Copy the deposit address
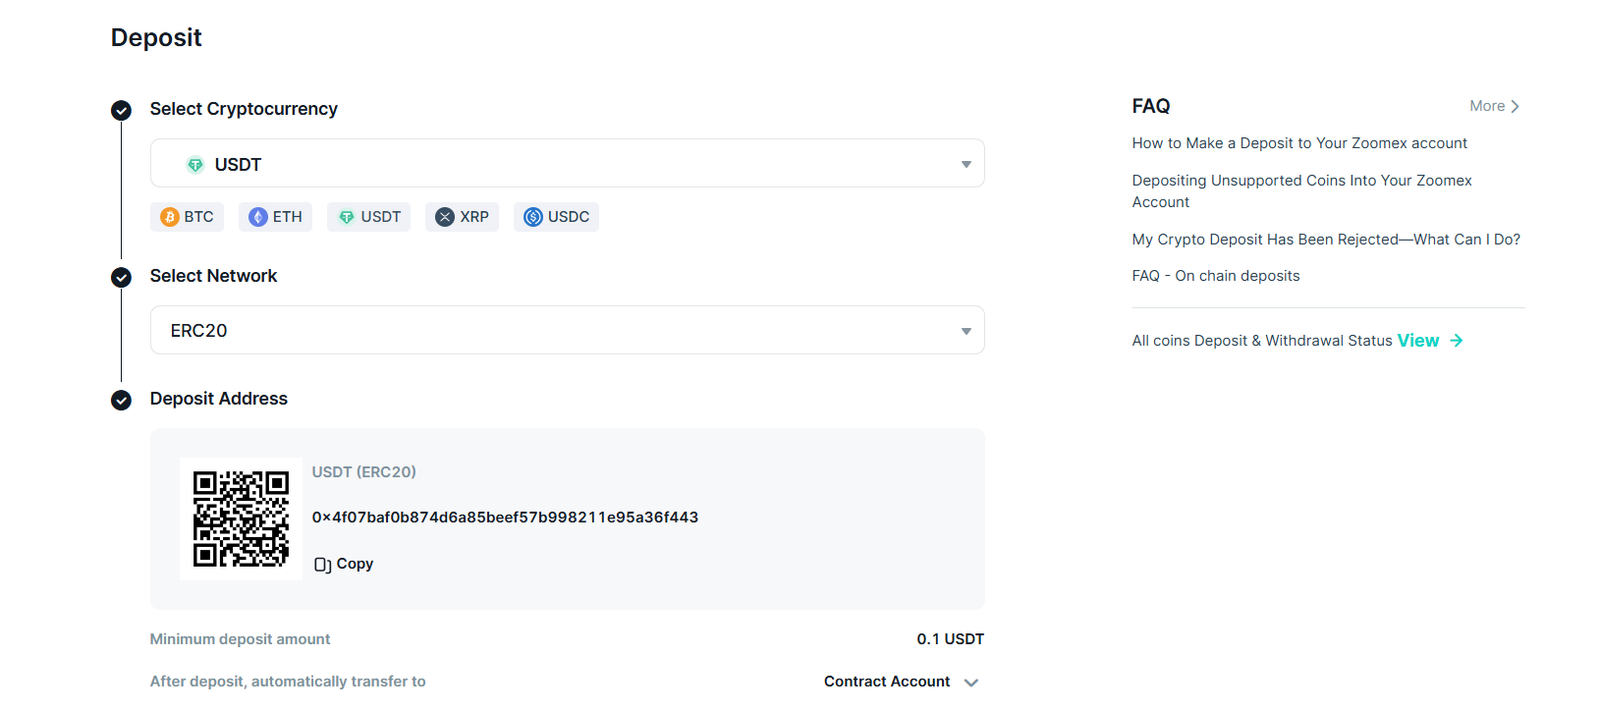 pos(343,564)
